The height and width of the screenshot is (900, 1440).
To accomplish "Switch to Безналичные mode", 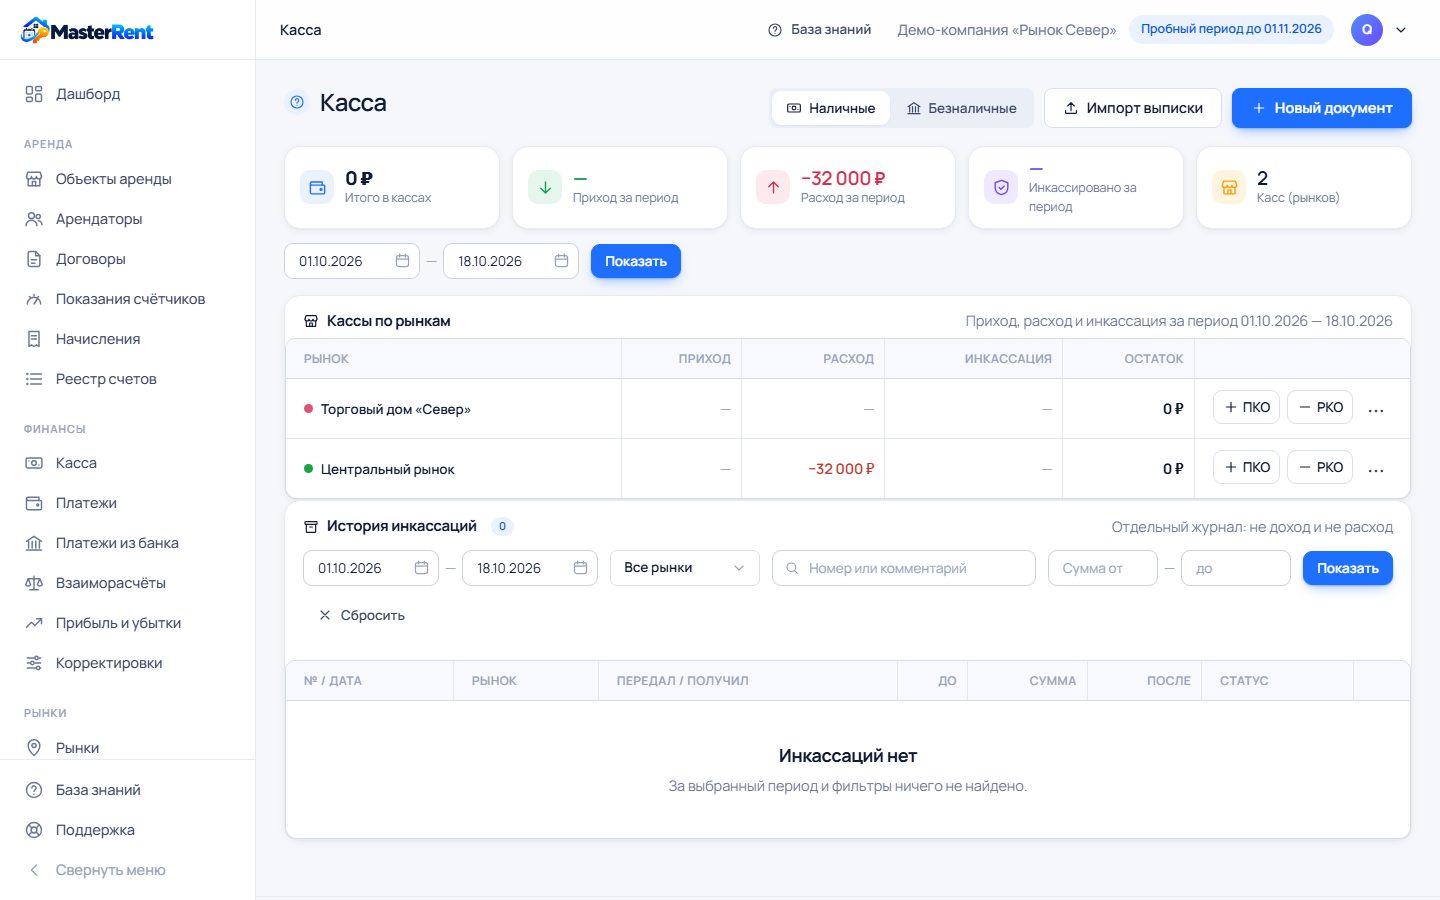I will [x=961, y=108].
